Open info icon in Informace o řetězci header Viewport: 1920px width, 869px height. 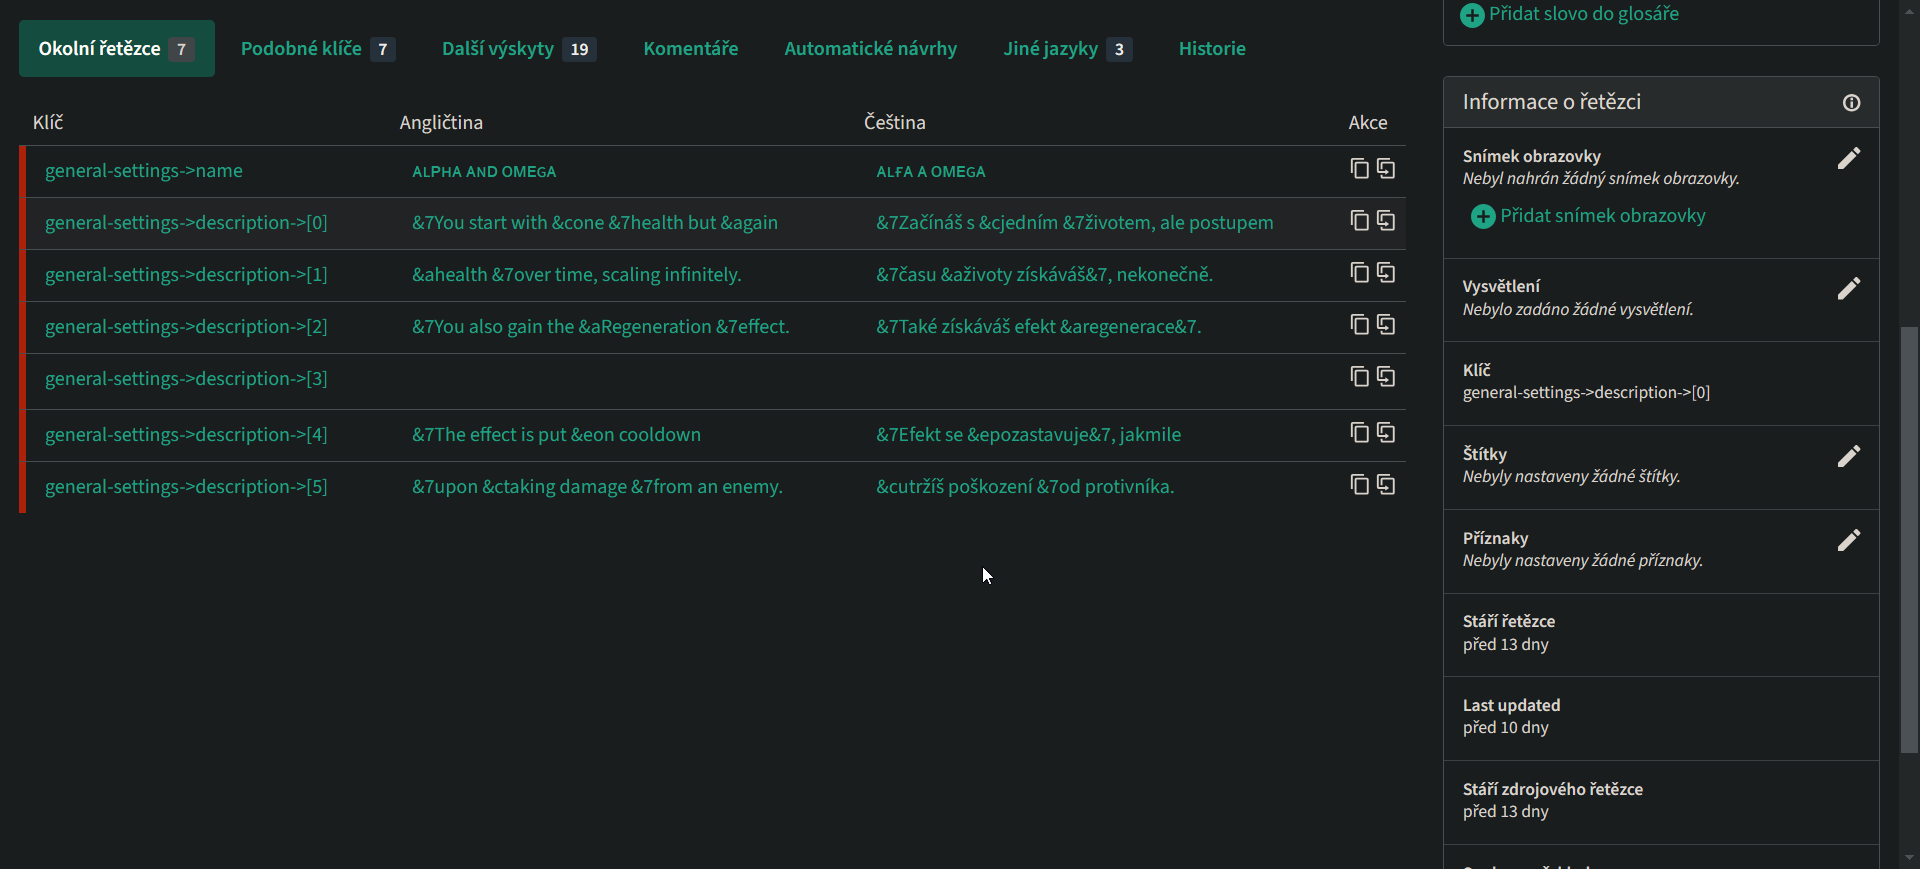(1852, 103)
